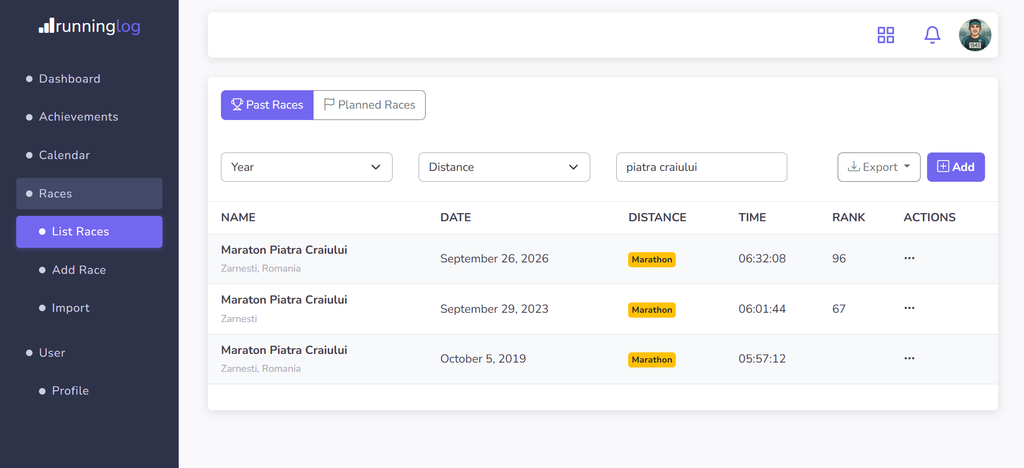Image resolution: width=1024 pixels, height=468 pixels.
Task: Click the date September 29, 2023
Action: click(494, 309)
